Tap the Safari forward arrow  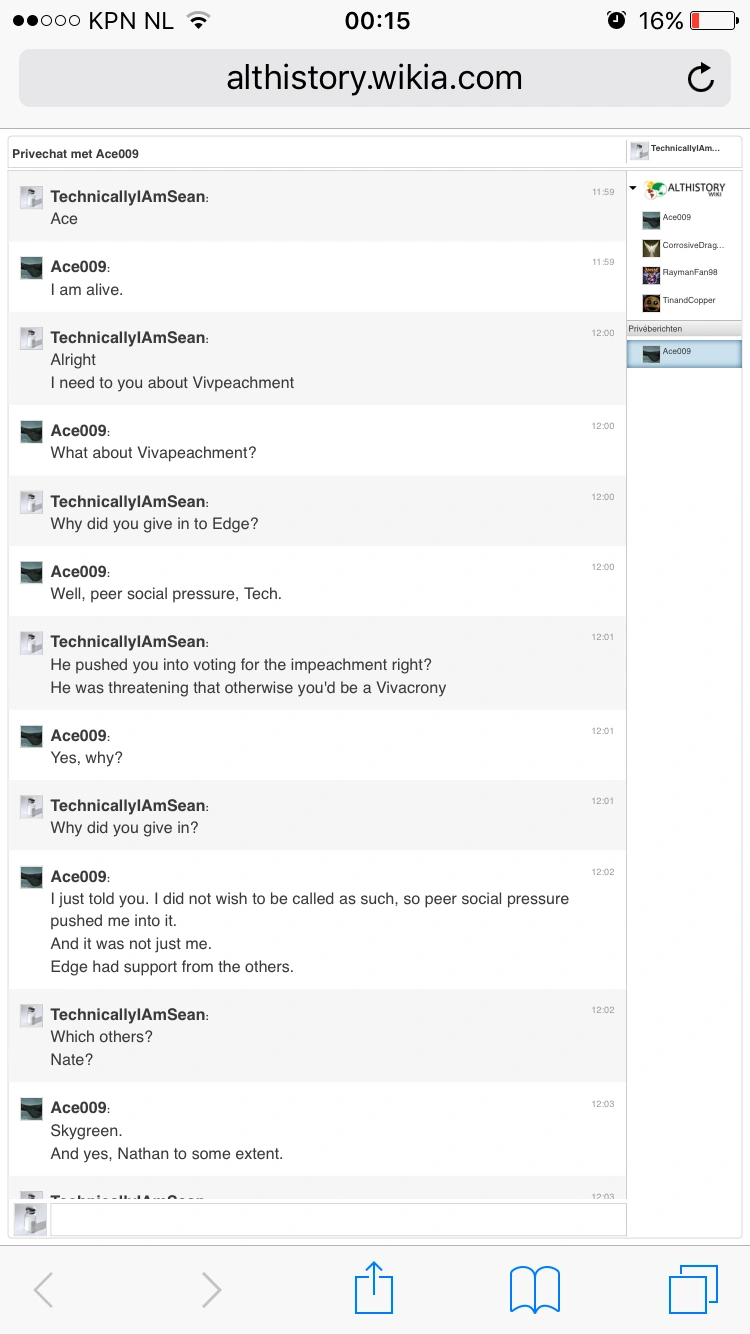(x=211, y=1289)
